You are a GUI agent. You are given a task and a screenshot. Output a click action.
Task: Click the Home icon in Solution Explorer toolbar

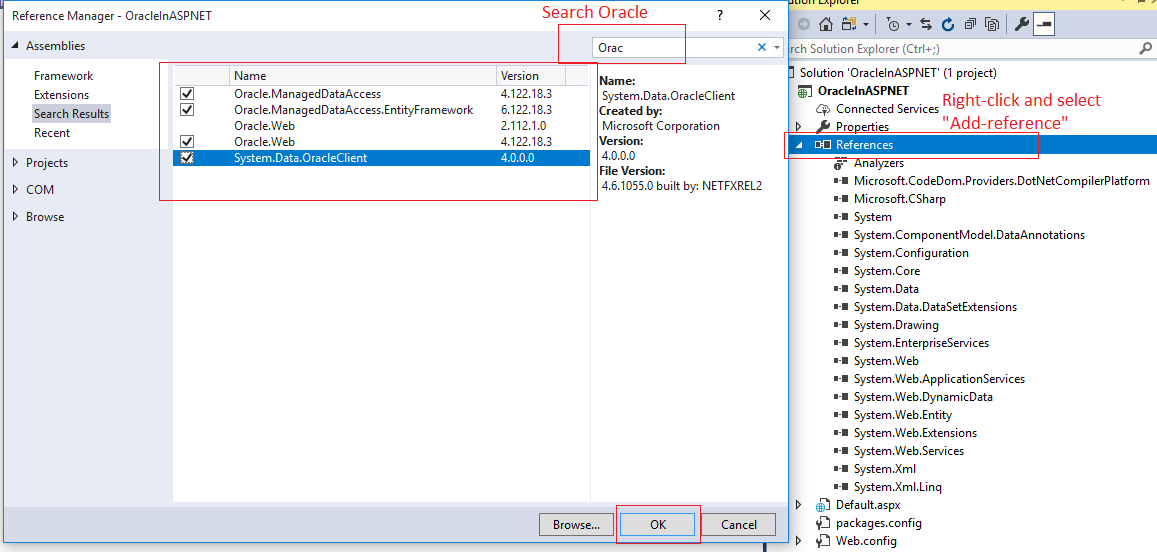tap(826, 24)
